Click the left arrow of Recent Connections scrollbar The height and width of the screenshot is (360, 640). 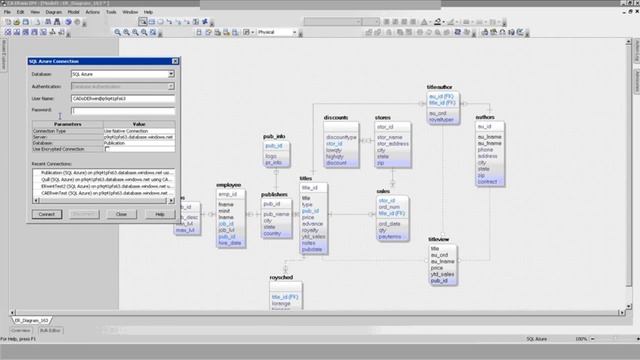(36, 200)
